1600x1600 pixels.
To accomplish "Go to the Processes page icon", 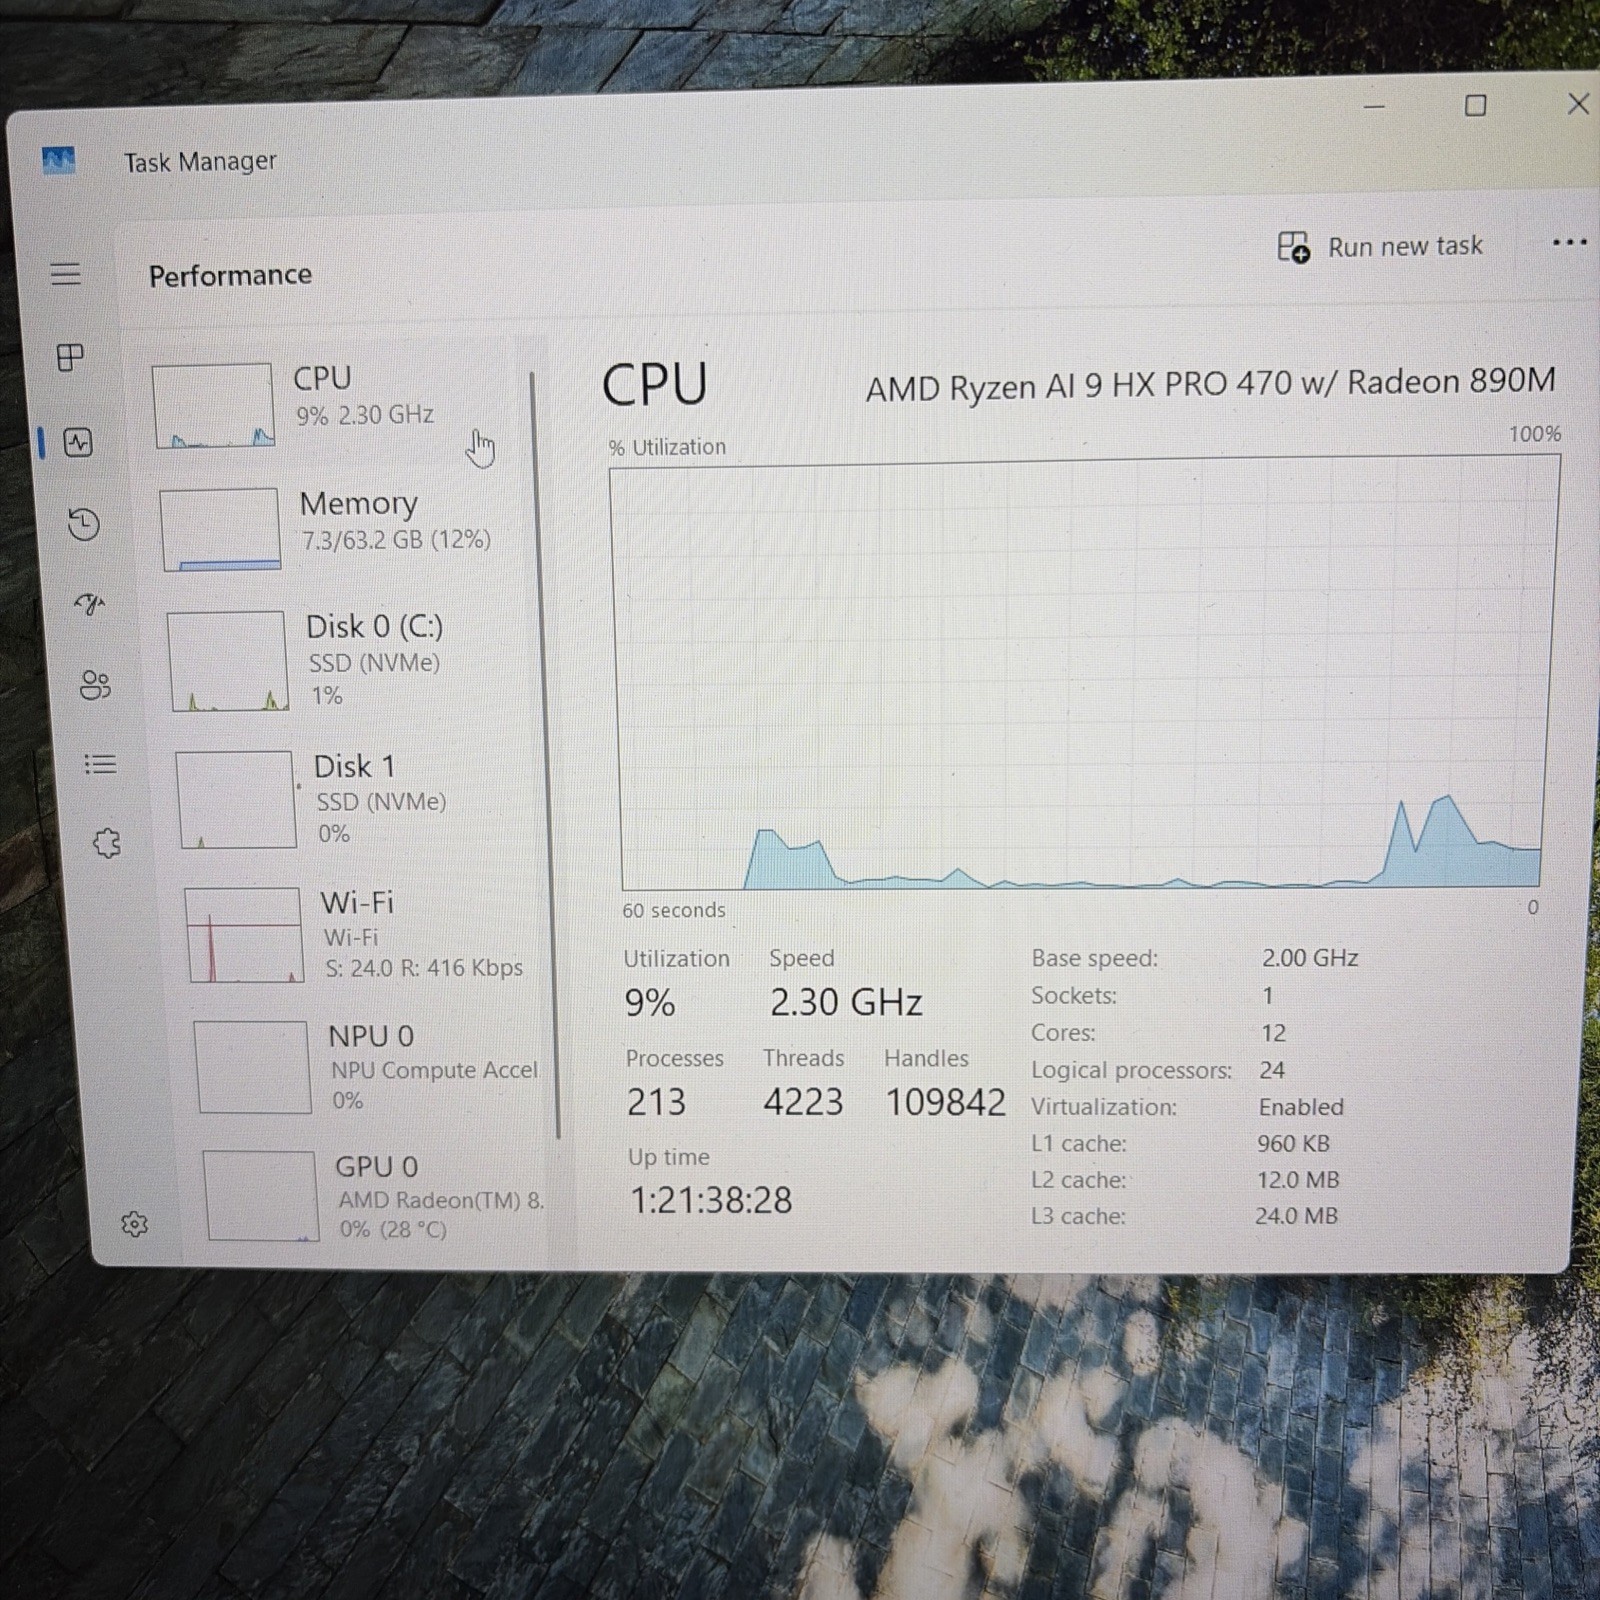I will (70, 357).
